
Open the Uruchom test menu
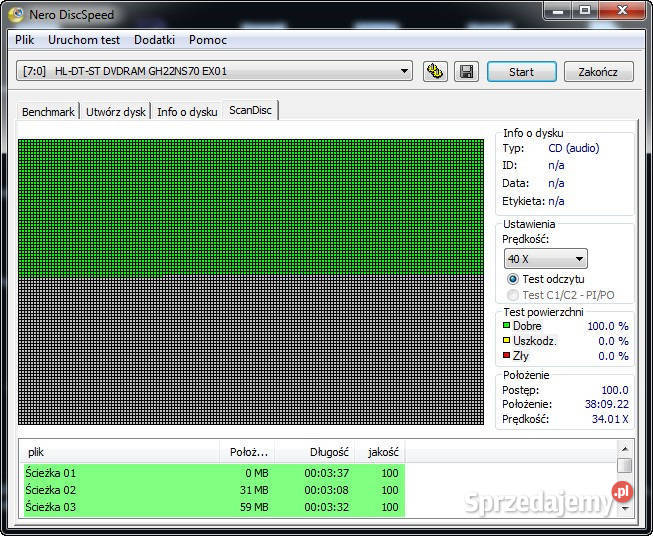tap(84, 40)
